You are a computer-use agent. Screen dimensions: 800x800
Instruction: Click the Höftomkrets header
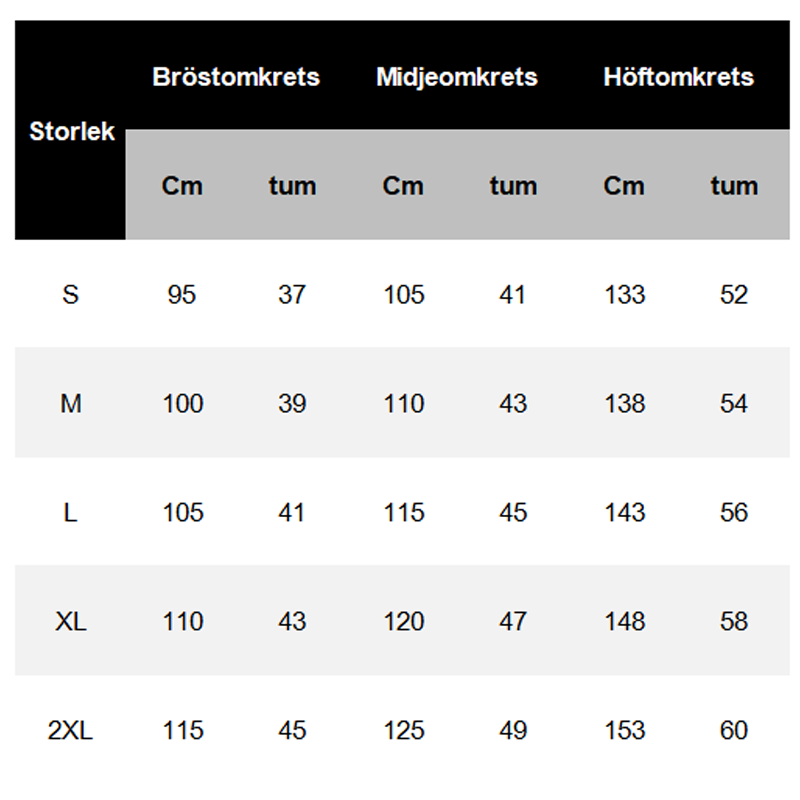coord(678,77)
